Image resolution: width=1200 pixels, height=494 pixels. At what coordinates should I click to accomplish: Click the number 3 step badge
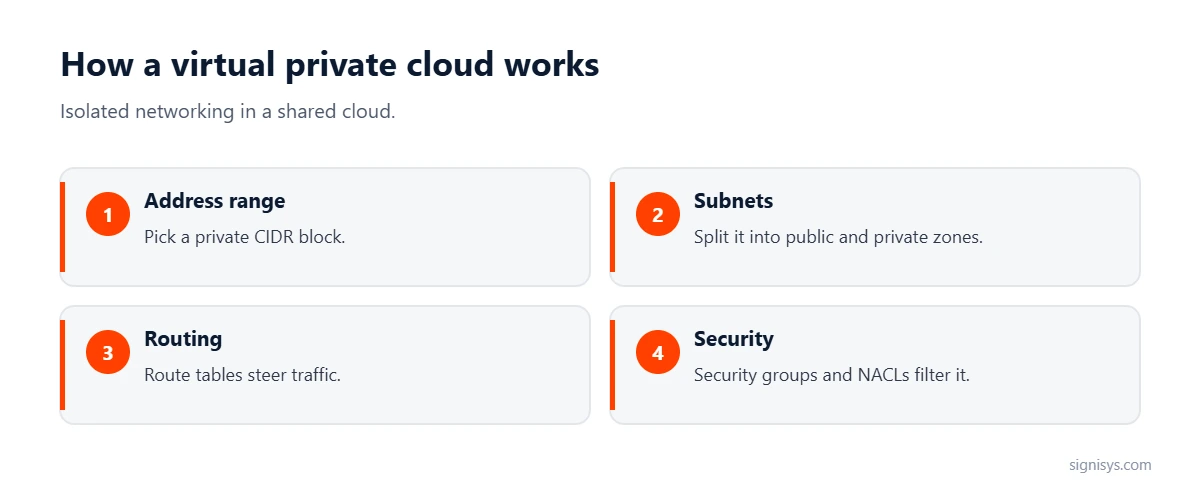(x=108, y=353)
